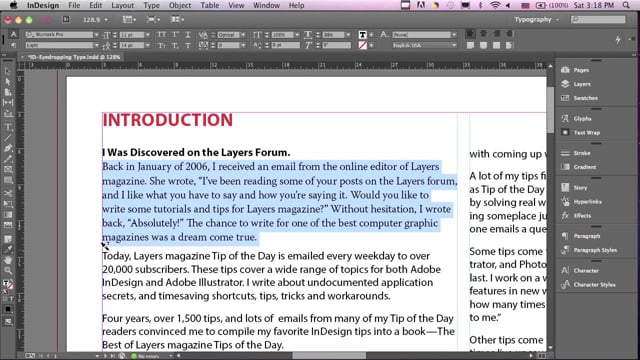Select the Pen tool
This screenshot has width=640, height=360.
pos(8,148)
